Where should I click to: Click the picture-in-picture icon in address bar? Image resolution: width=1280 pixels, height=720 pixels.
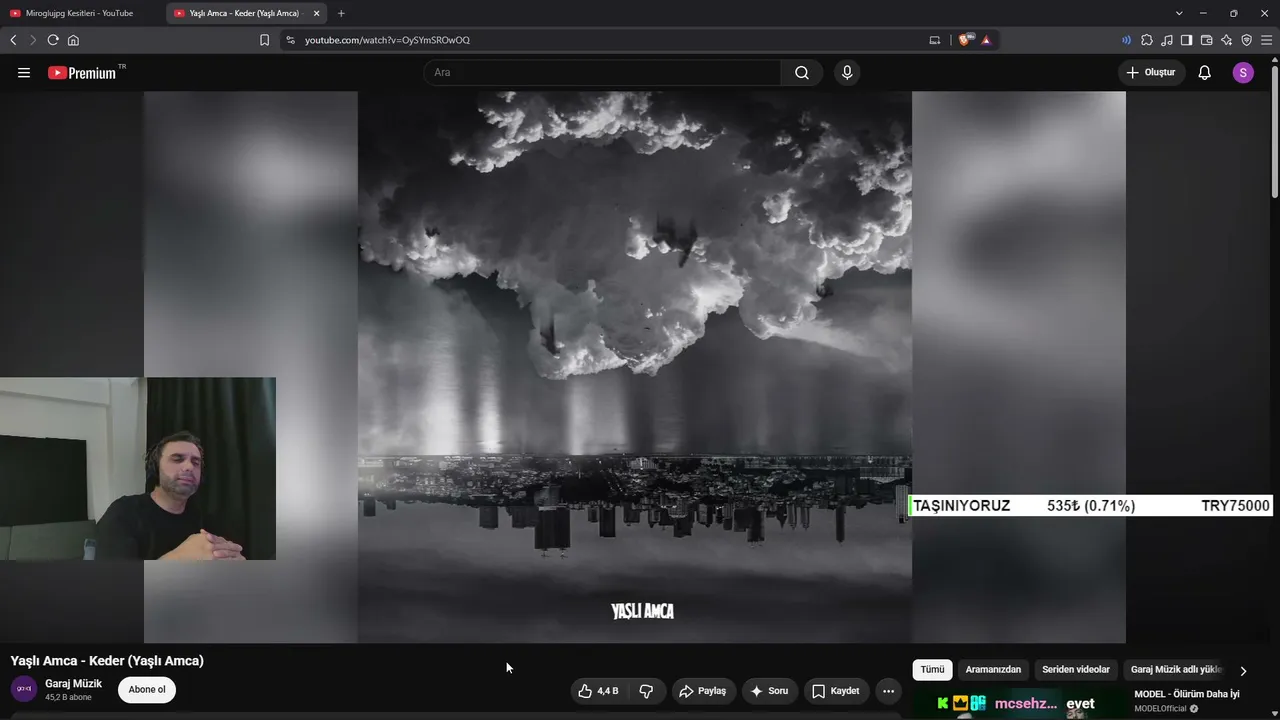[x=935, y=40]
